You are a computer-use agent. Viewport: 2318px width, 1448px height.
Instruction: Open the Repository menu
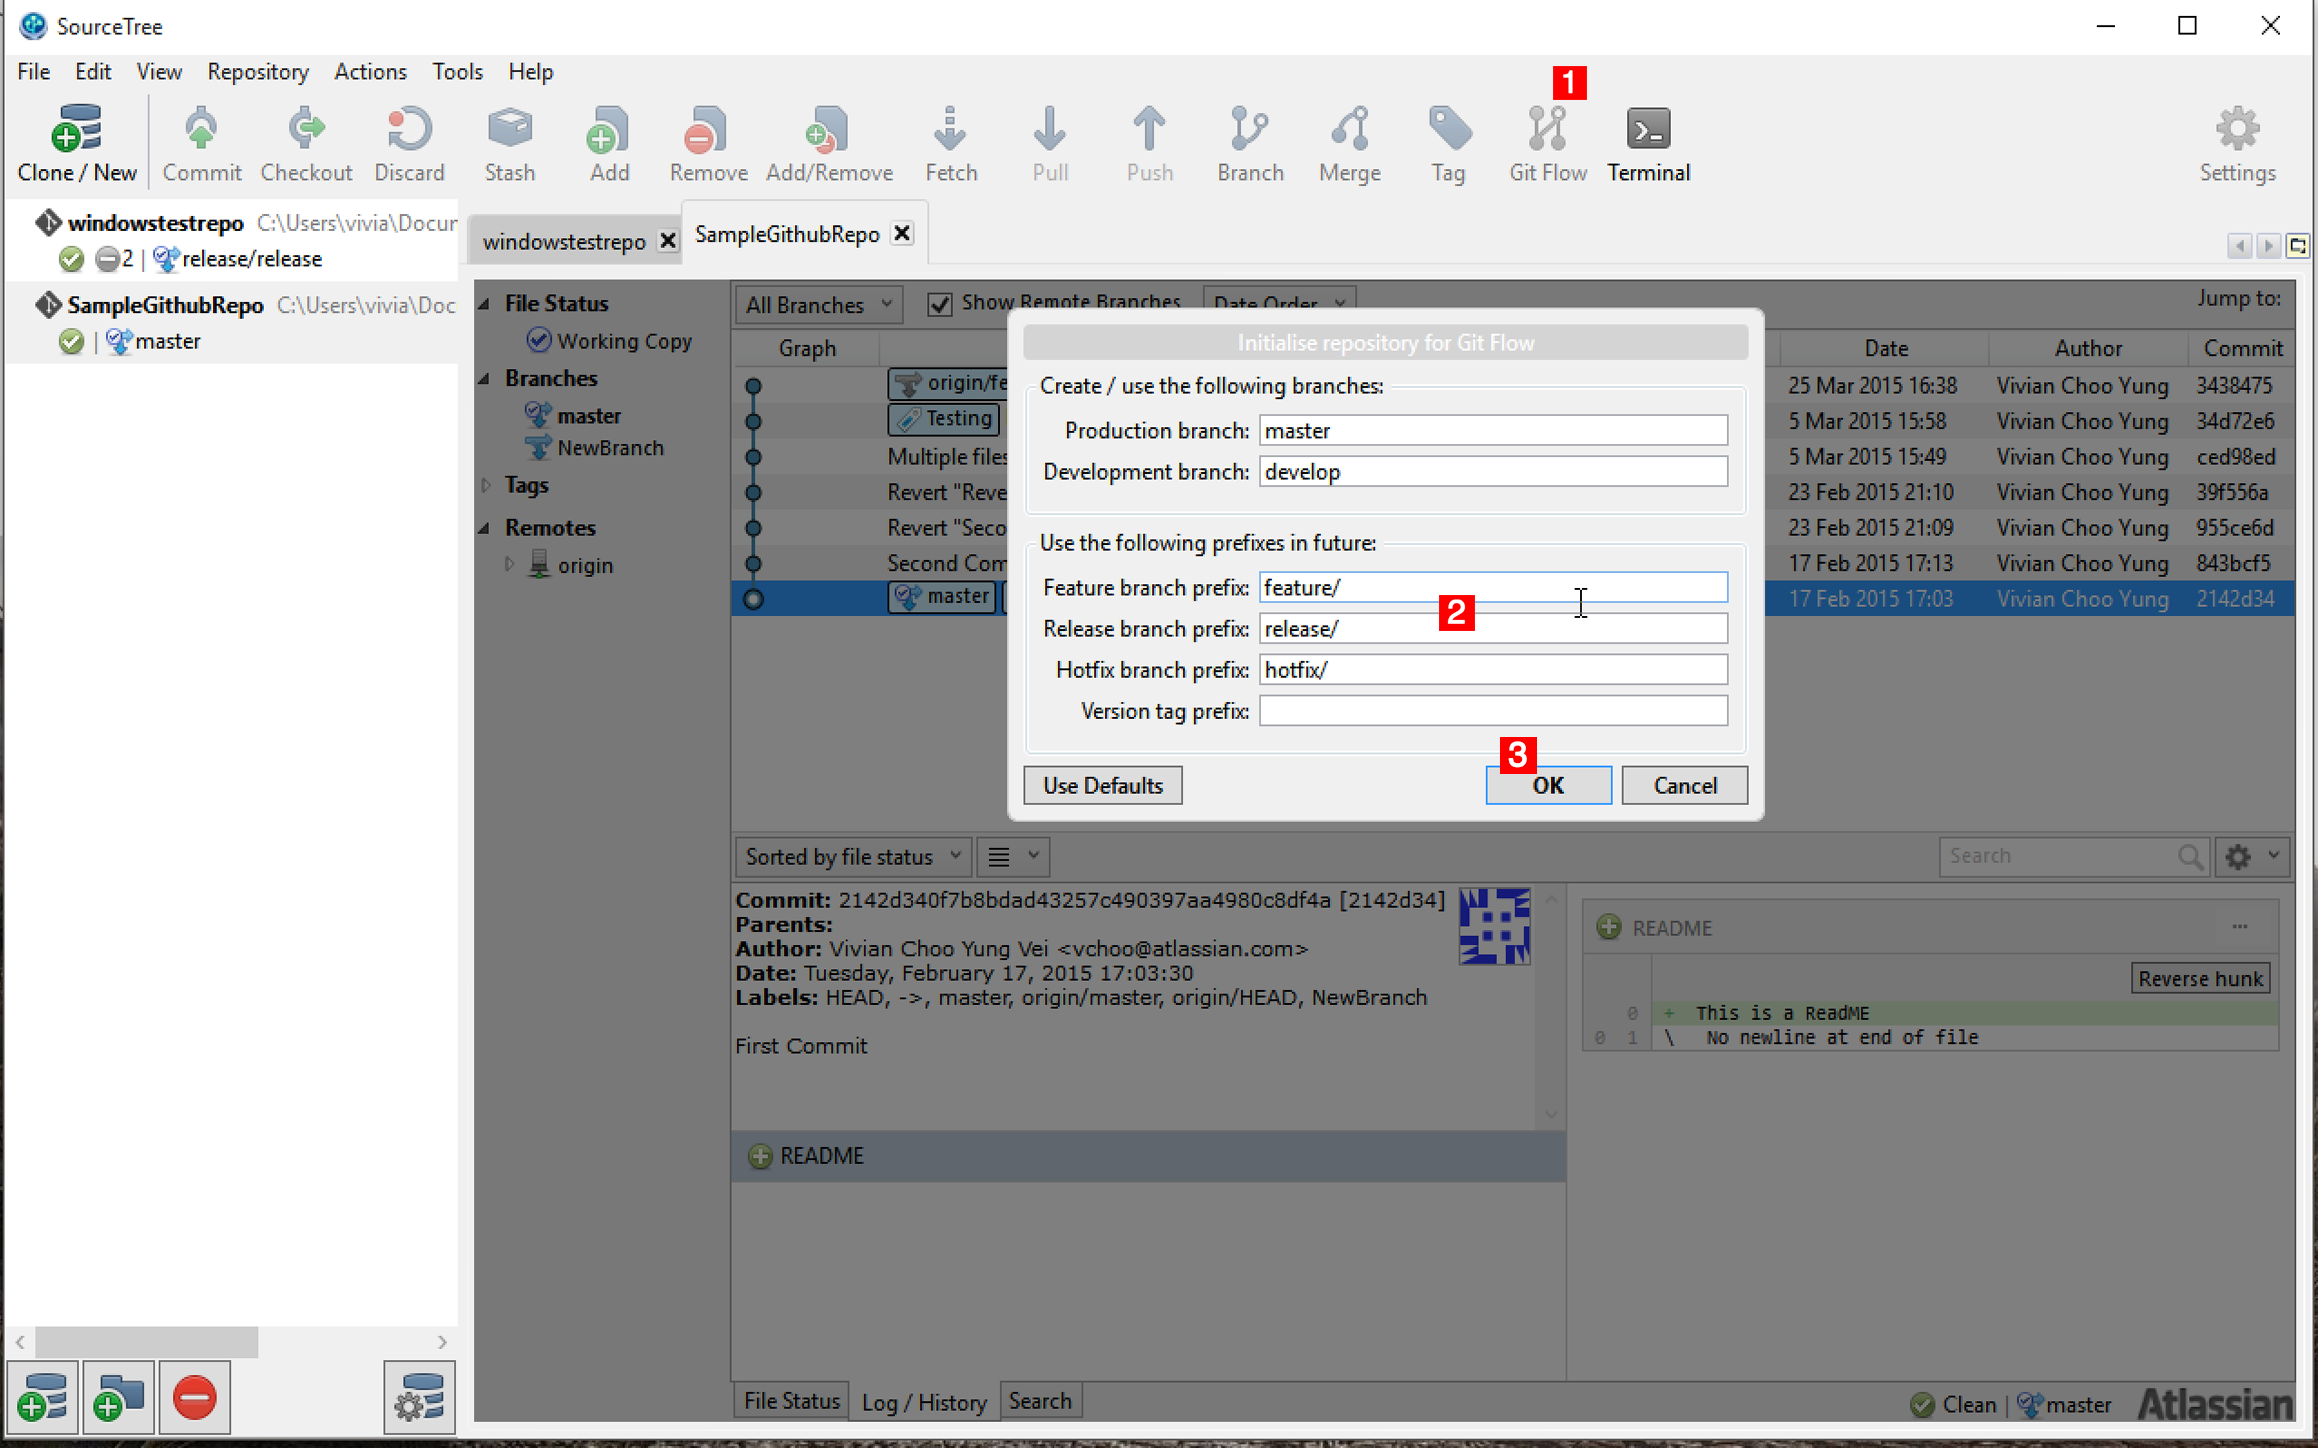pyautogui.click(x=257, y=72)
